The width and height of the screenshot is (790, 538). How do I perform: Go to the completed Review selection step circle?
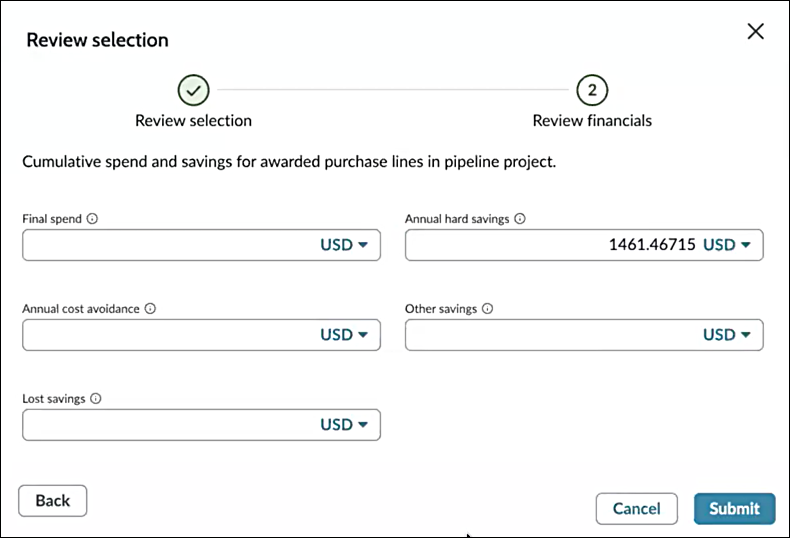pyautogui.click(x=193, y=90)
